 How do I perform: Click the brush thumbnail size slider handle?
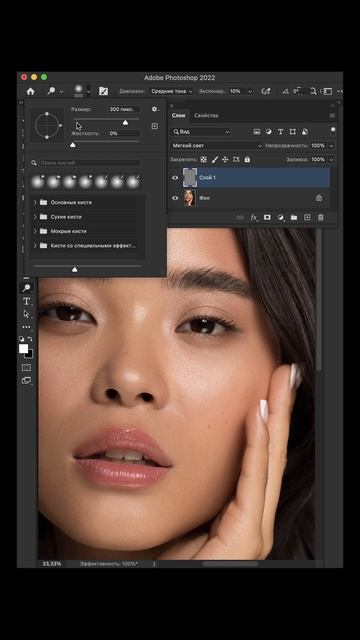(75, 269)
